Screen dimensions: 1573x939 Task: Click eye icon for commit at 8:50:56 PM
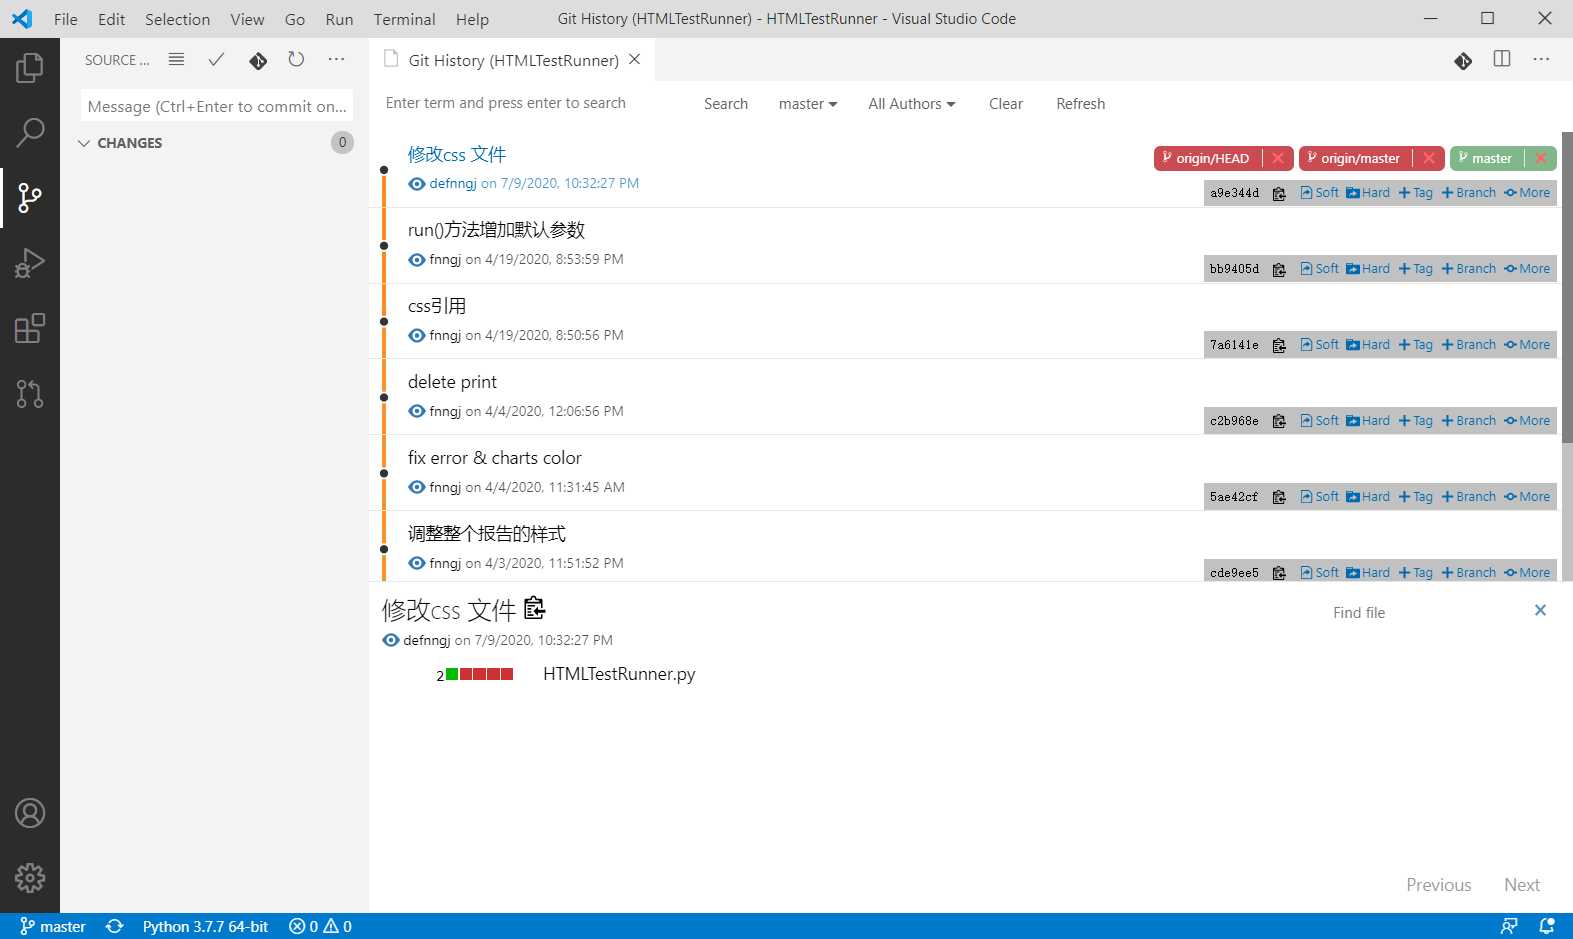click(x=417, y=336)
